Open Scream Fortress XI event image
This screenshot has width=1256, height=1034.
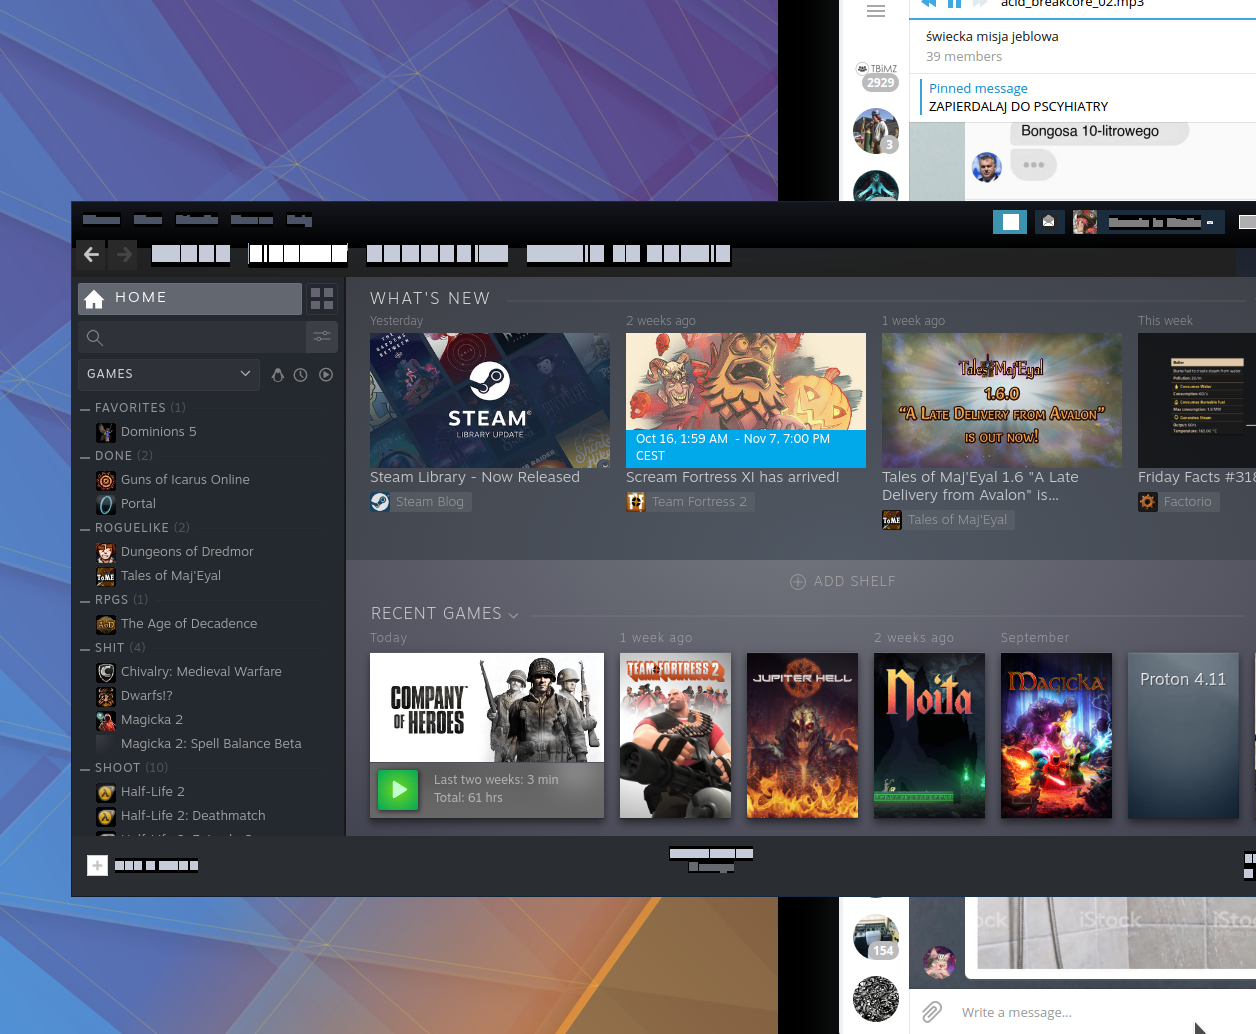[746, 400]
